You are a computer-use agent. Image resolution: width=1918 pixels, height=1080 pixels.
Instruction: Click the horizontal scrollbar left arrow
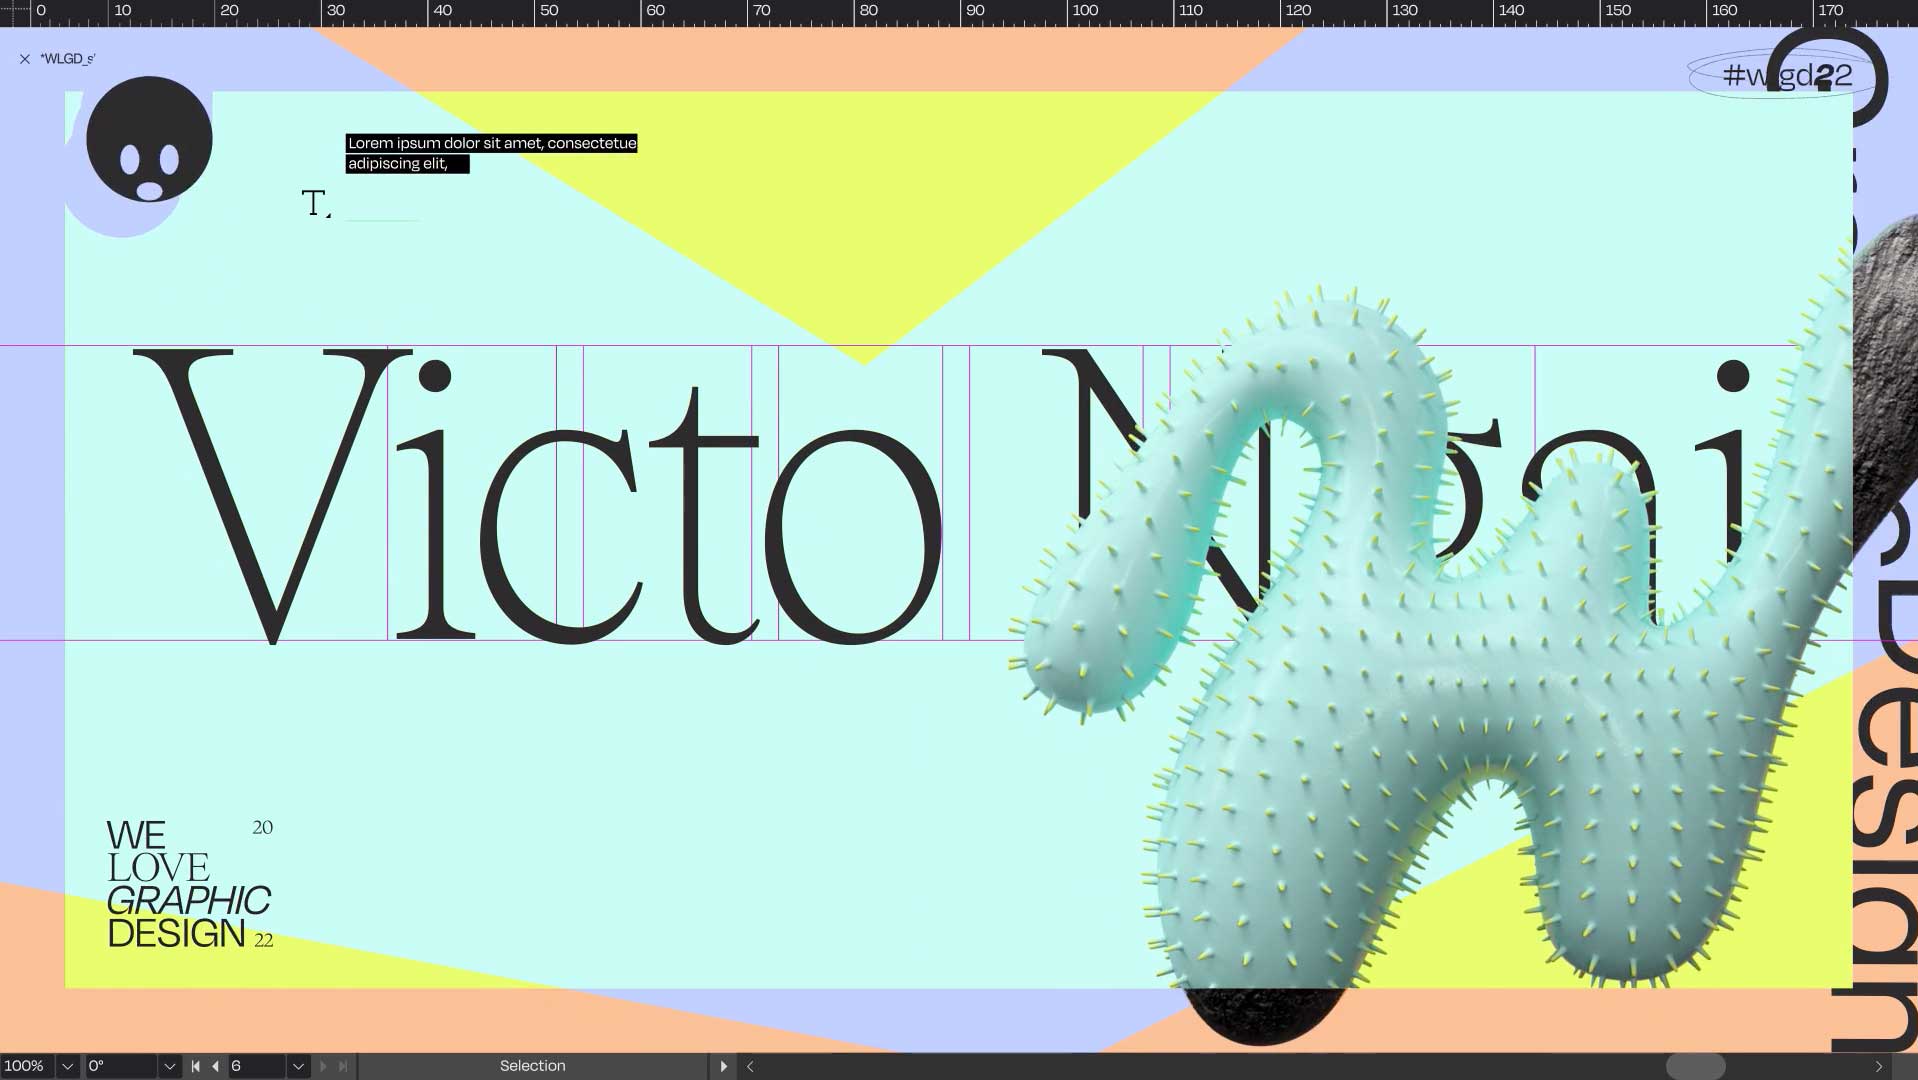click(x=750, y=1066)
